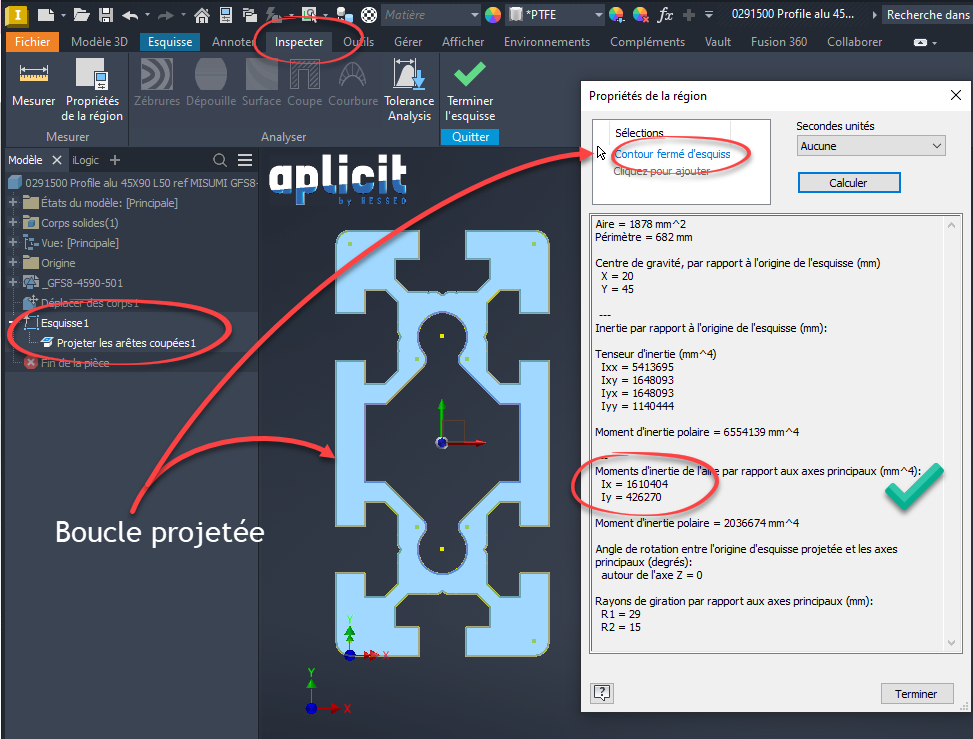Image resolution: width=973 pixels, height=739 pixels.
Task: Click the color wheel appearance icon
Action: [x=493, y=15]
